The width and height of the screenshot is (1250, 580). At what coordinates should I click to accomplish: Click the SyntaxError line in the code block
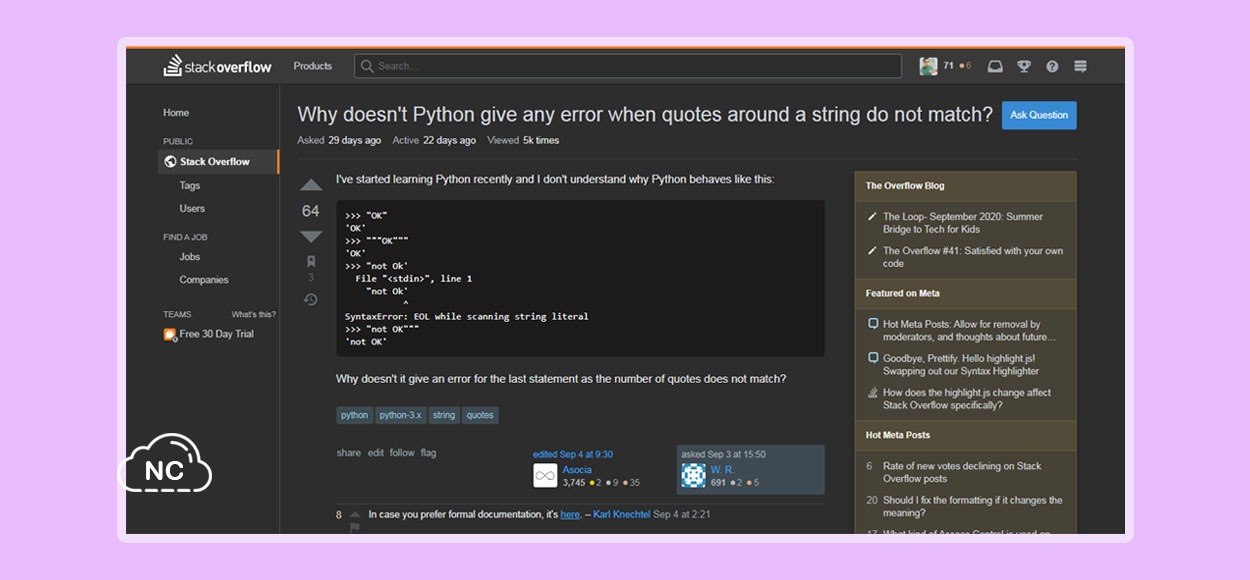pos(467,317)
